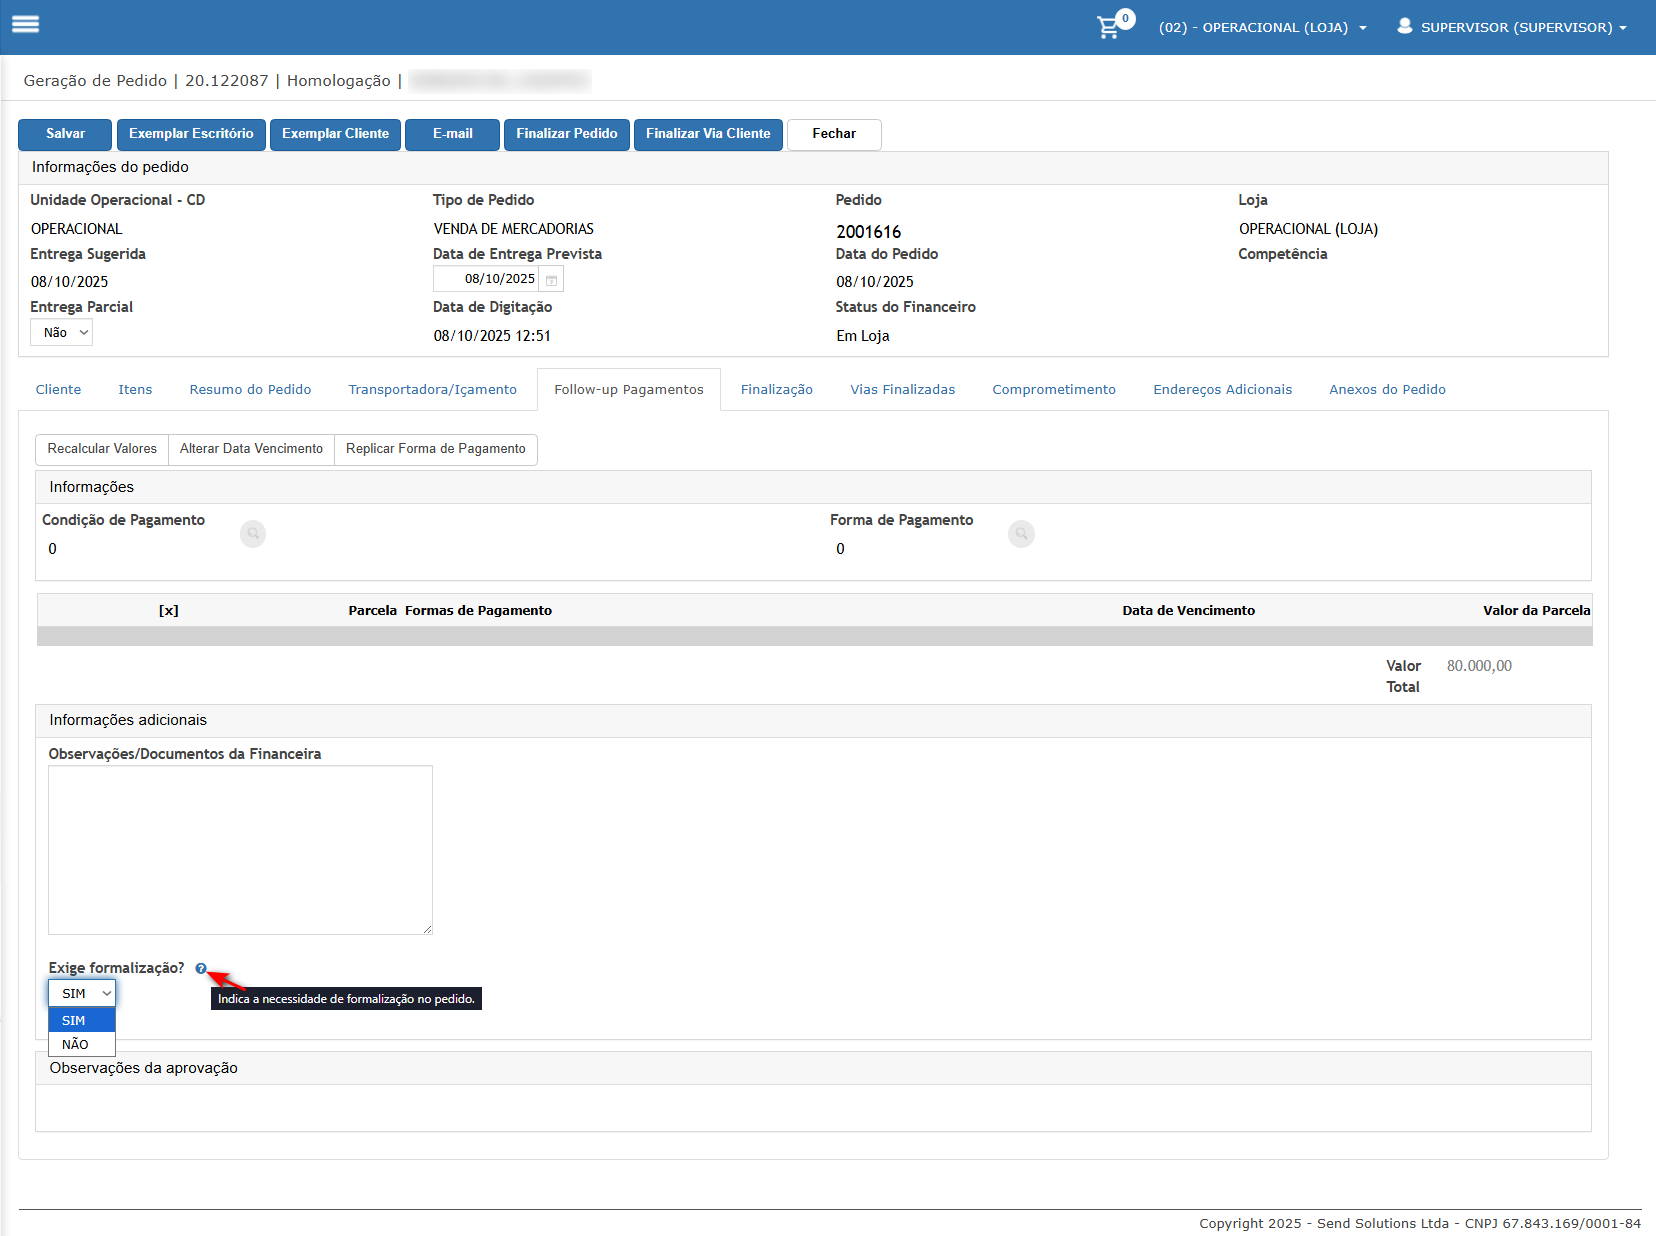Open the shopping cart icon
The height and width of the screenshot is (1236, 1656).
1108,27
